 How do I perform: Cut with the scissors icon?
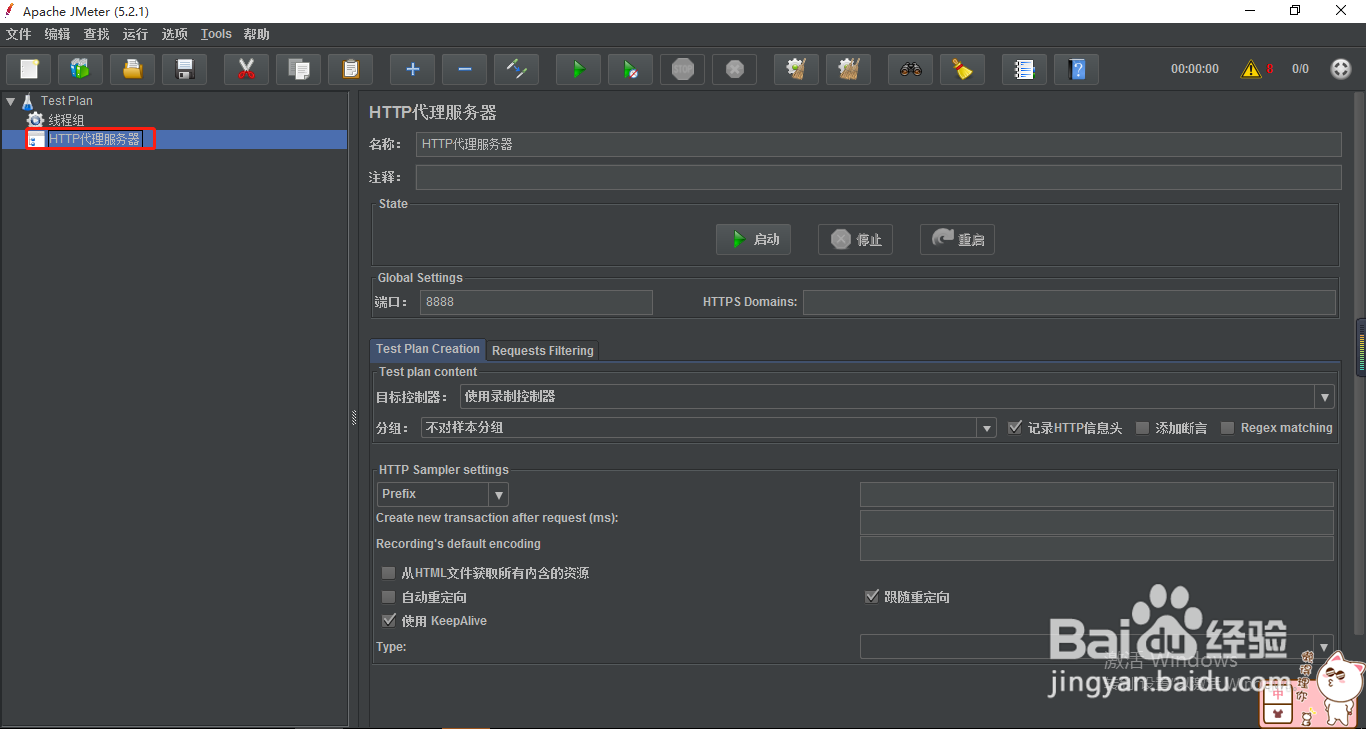(x=246, y=69)
